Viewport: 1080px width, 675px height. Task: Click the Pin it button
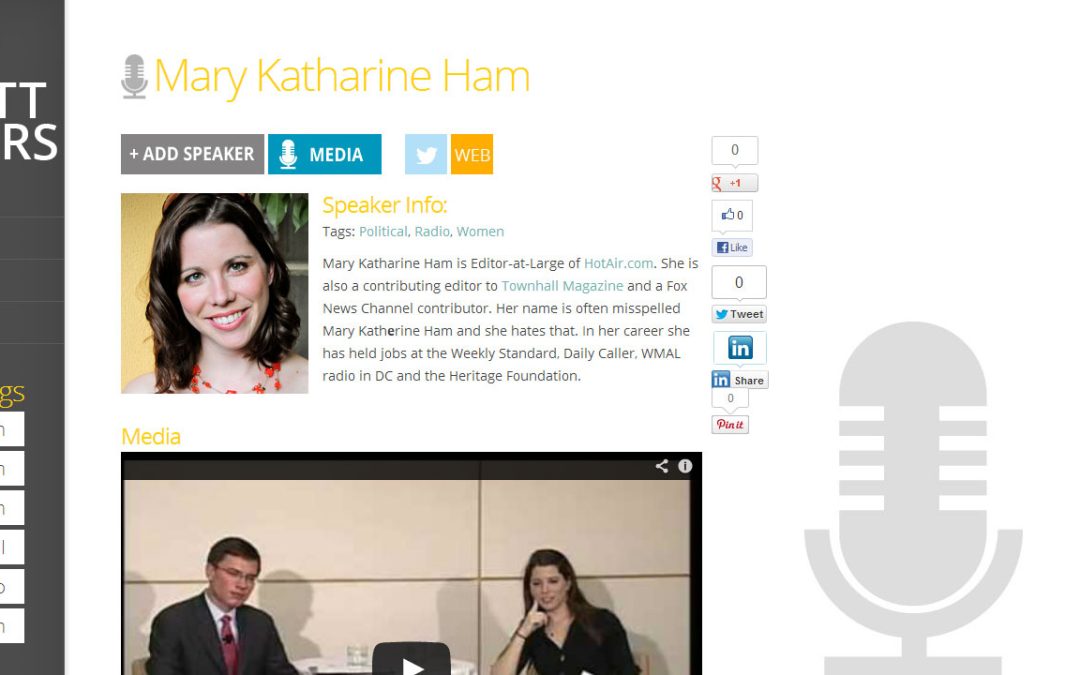coord(730,424)
